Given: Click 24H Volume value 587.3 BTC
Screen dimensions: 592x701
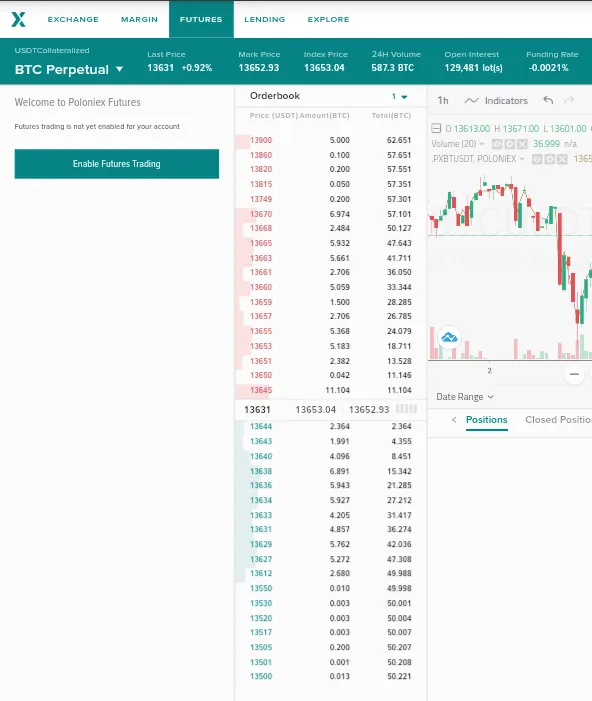Looking at the screenshot, I should click(x=393, y=68).
